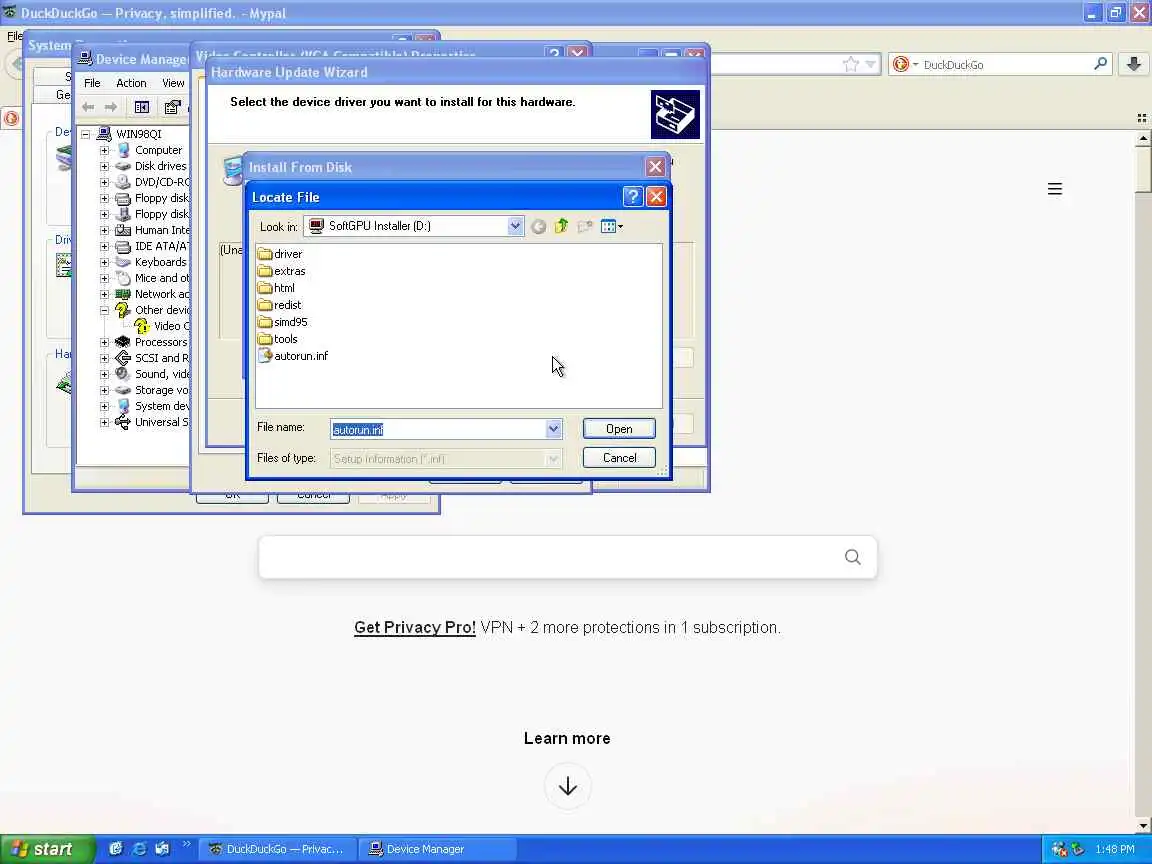Click the system tray clock
The height and width of the screenshot is (864, 1152).
click(x=1115, y=849)
